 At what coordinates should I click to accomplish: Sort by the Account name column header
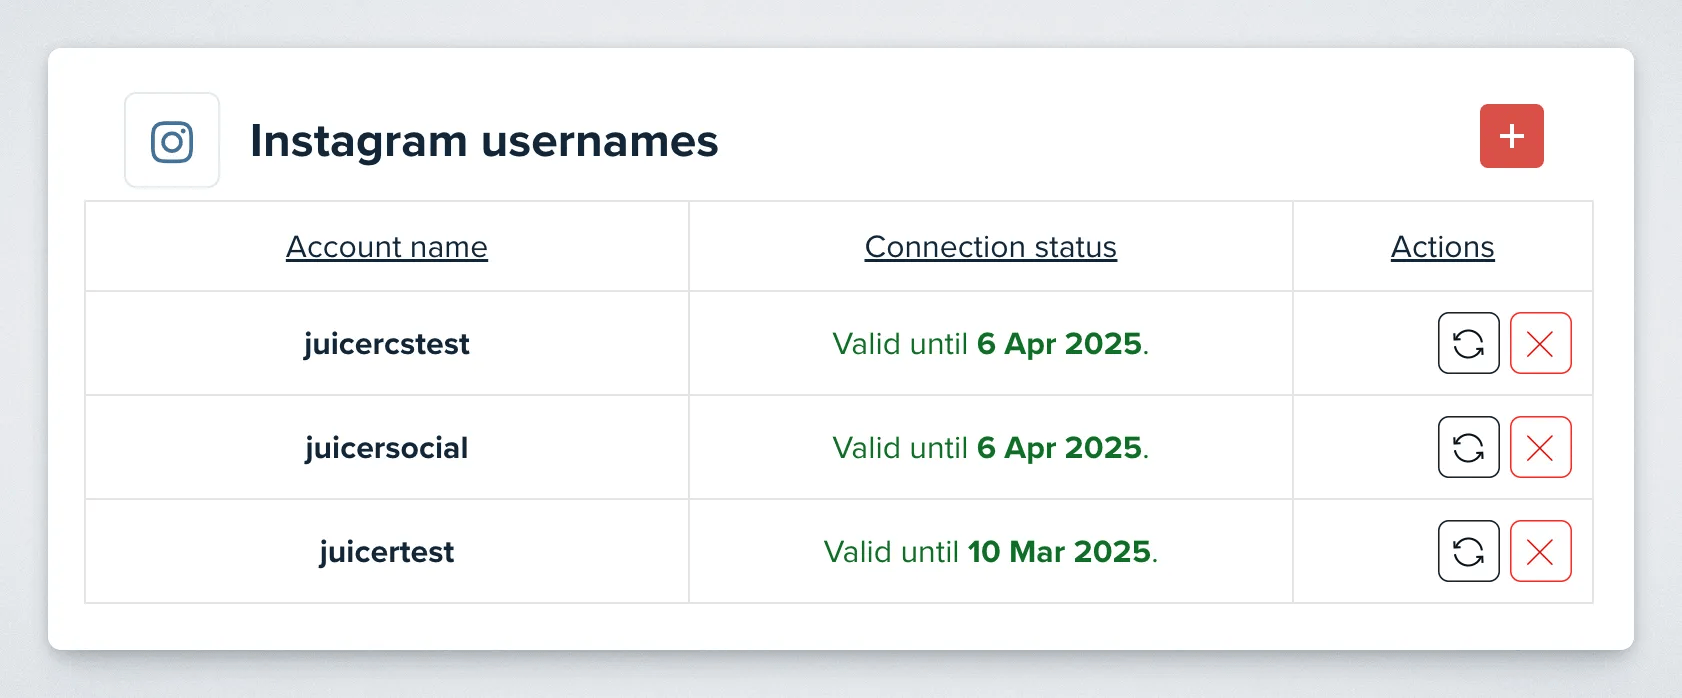point(387,247)
